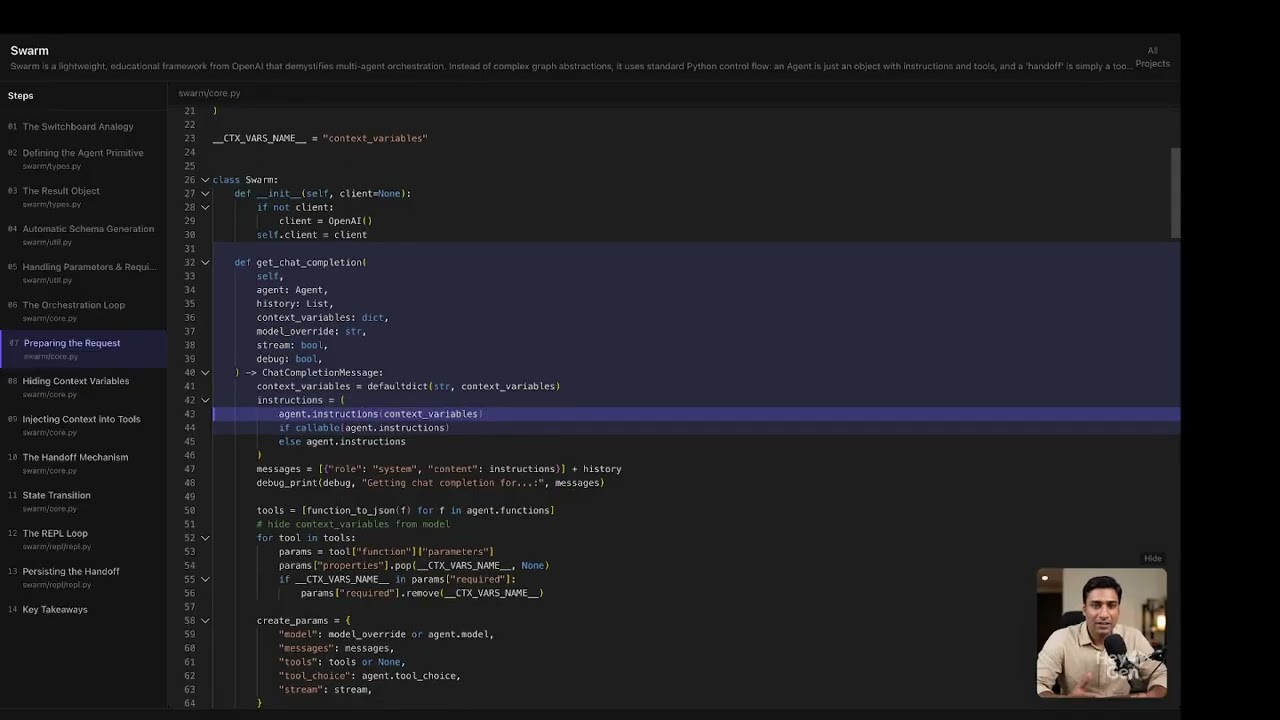Open step 04 Automatic Schema Generation
Screen dimensions: 1280x720
tap(83, 234)
